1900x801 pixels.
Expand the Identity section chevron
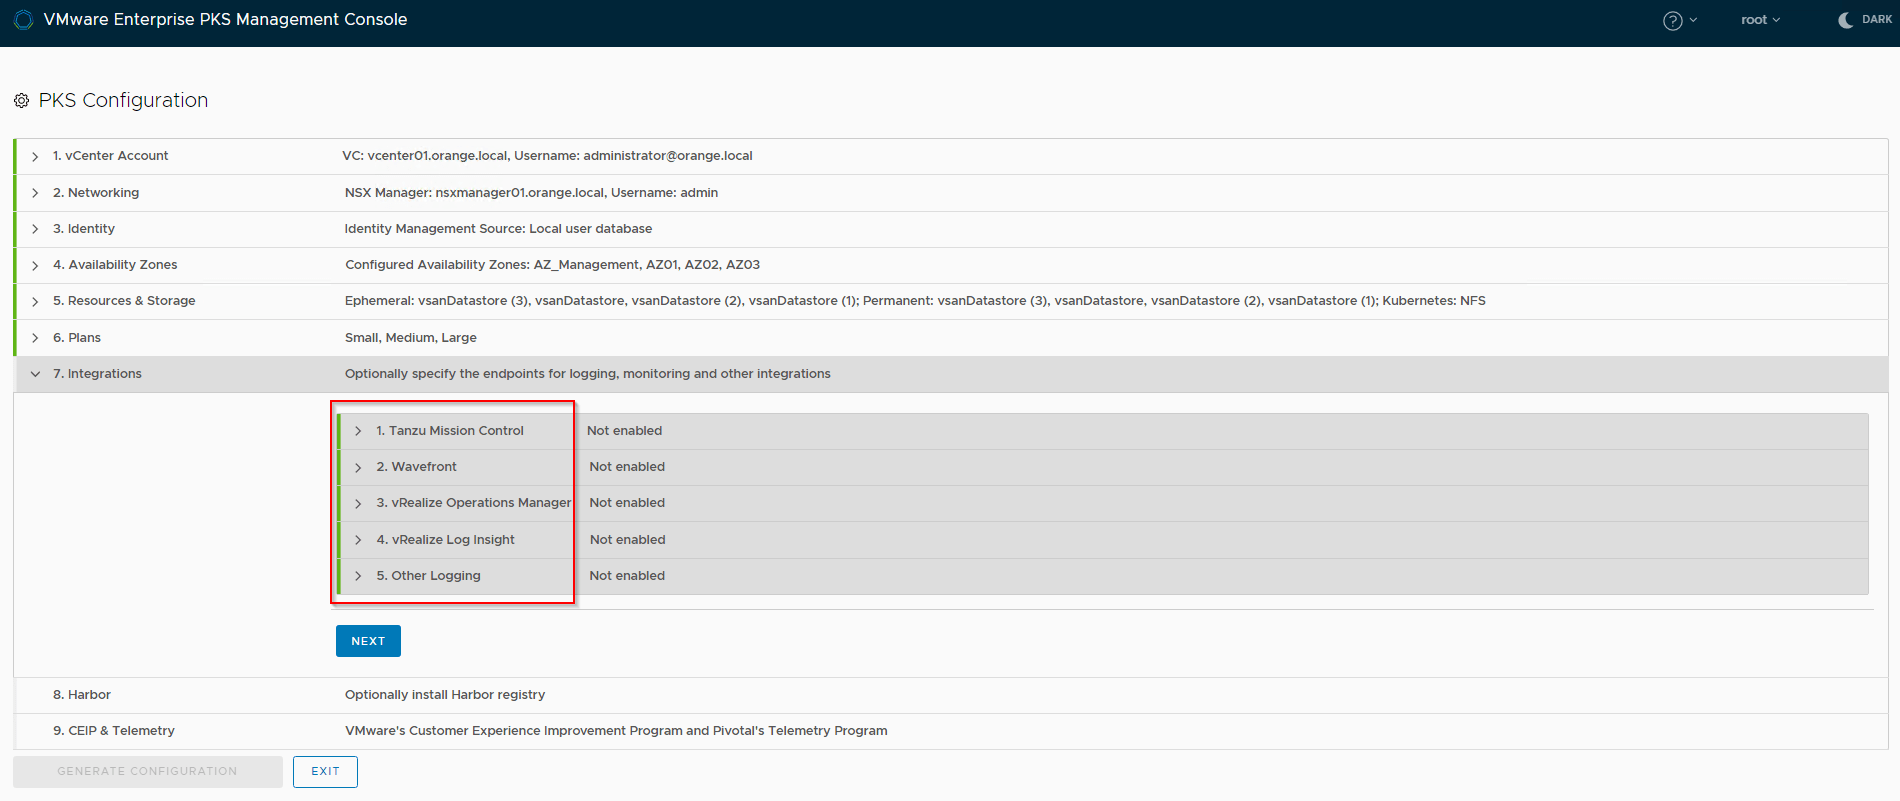pyautogui.click(x=35, y=229)
